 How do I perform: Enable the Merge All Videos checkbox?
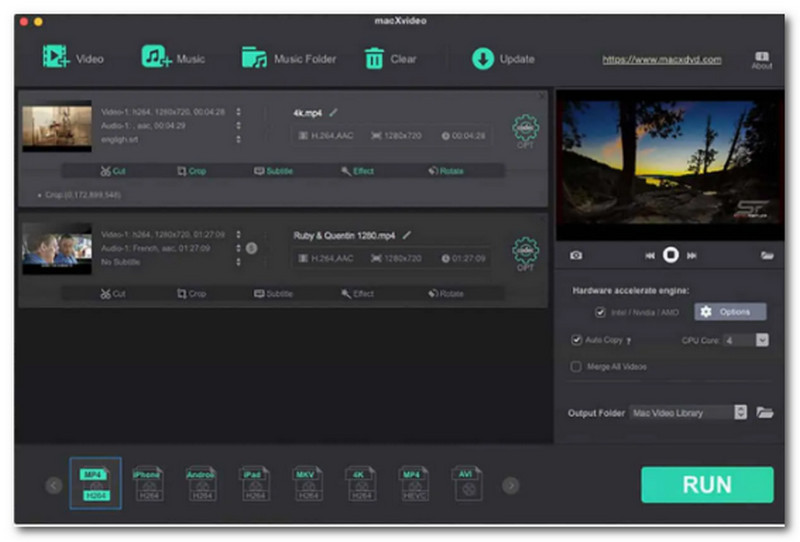(576, 367)
